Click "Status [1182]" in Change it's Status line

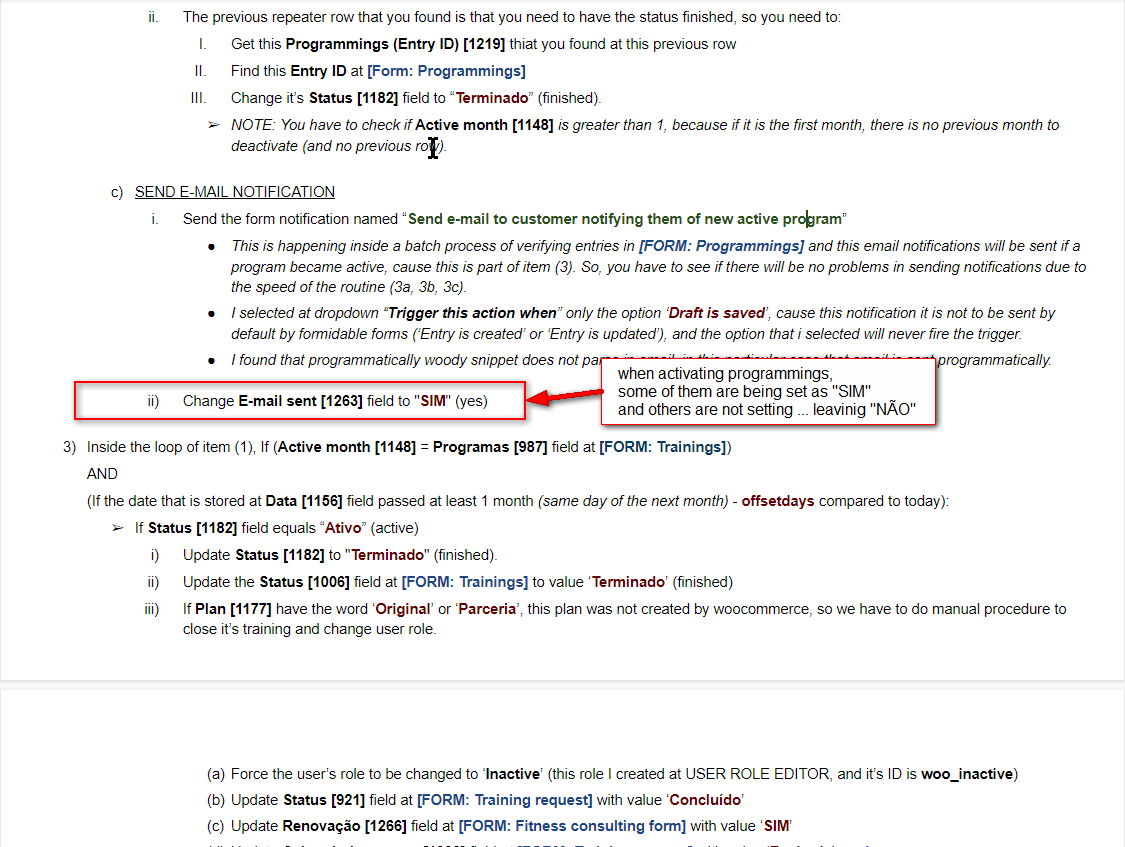353,98
